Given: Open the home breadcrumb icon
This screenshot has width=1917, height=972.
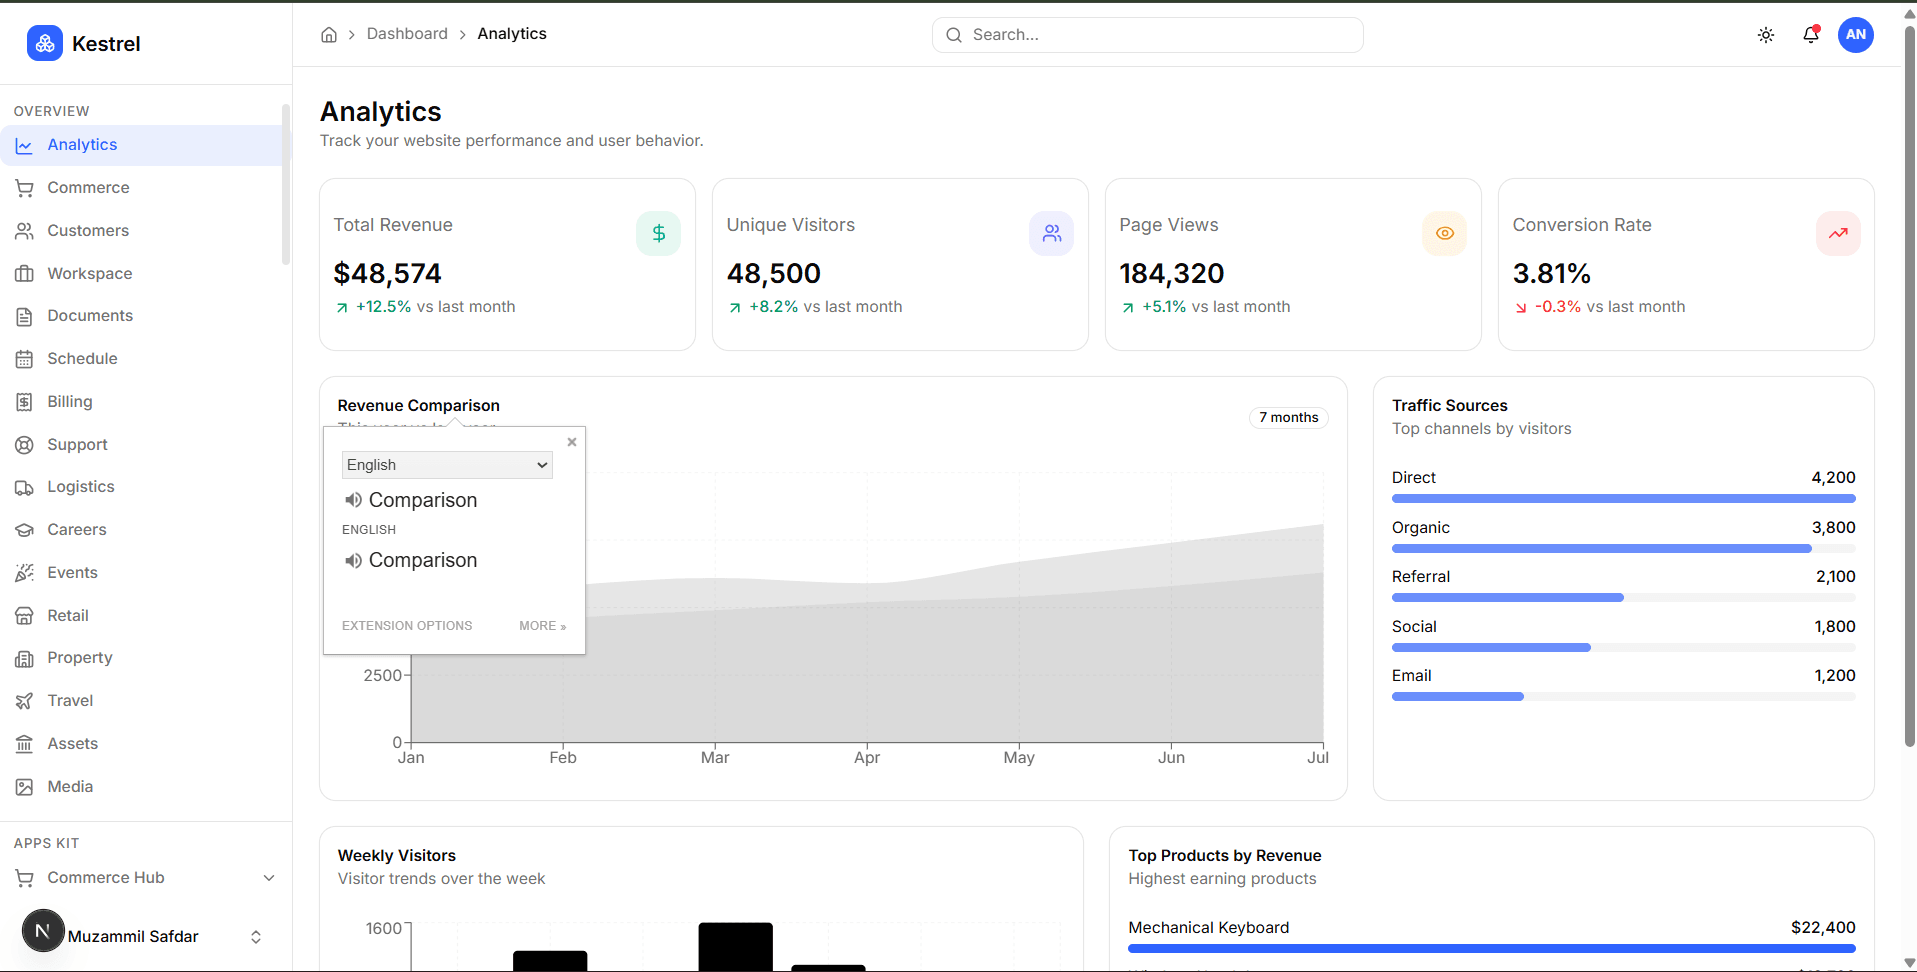Looking at the screenshot, I should click(x=329, y=35).
